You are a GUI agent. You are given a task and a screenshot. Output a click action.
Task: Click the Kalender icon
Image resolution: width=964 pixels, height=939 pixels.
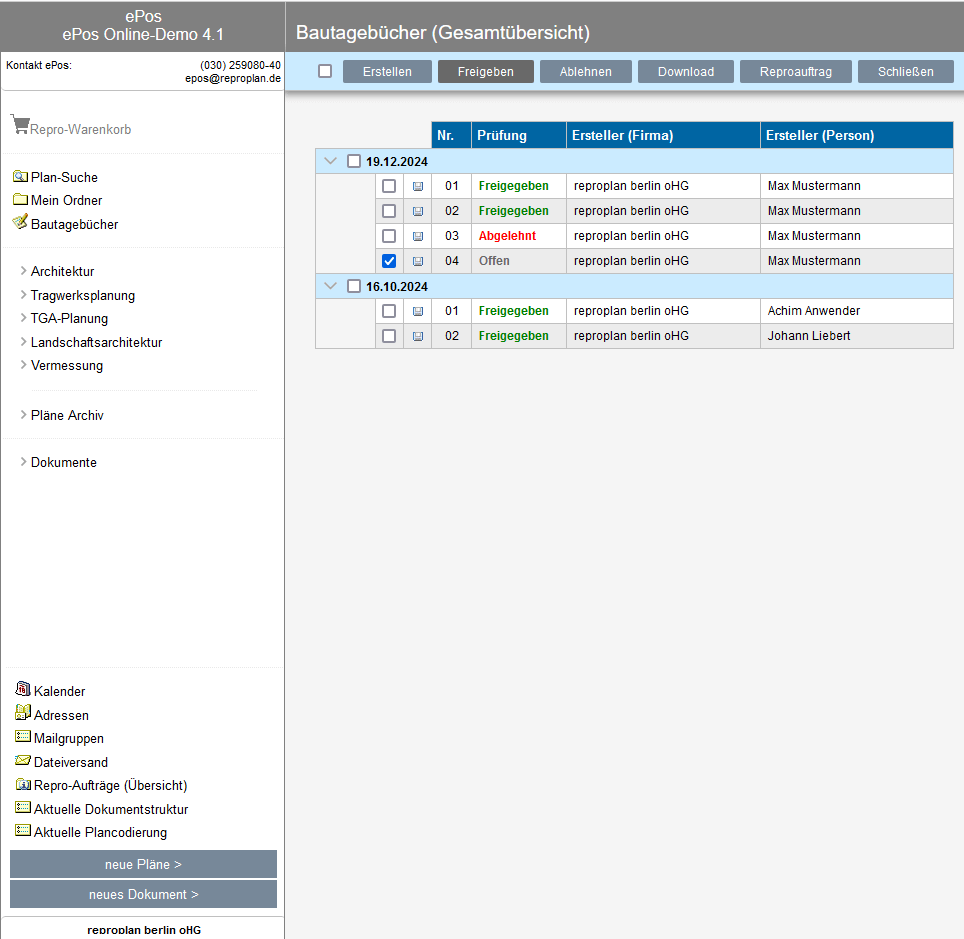[x=23, y=689]
